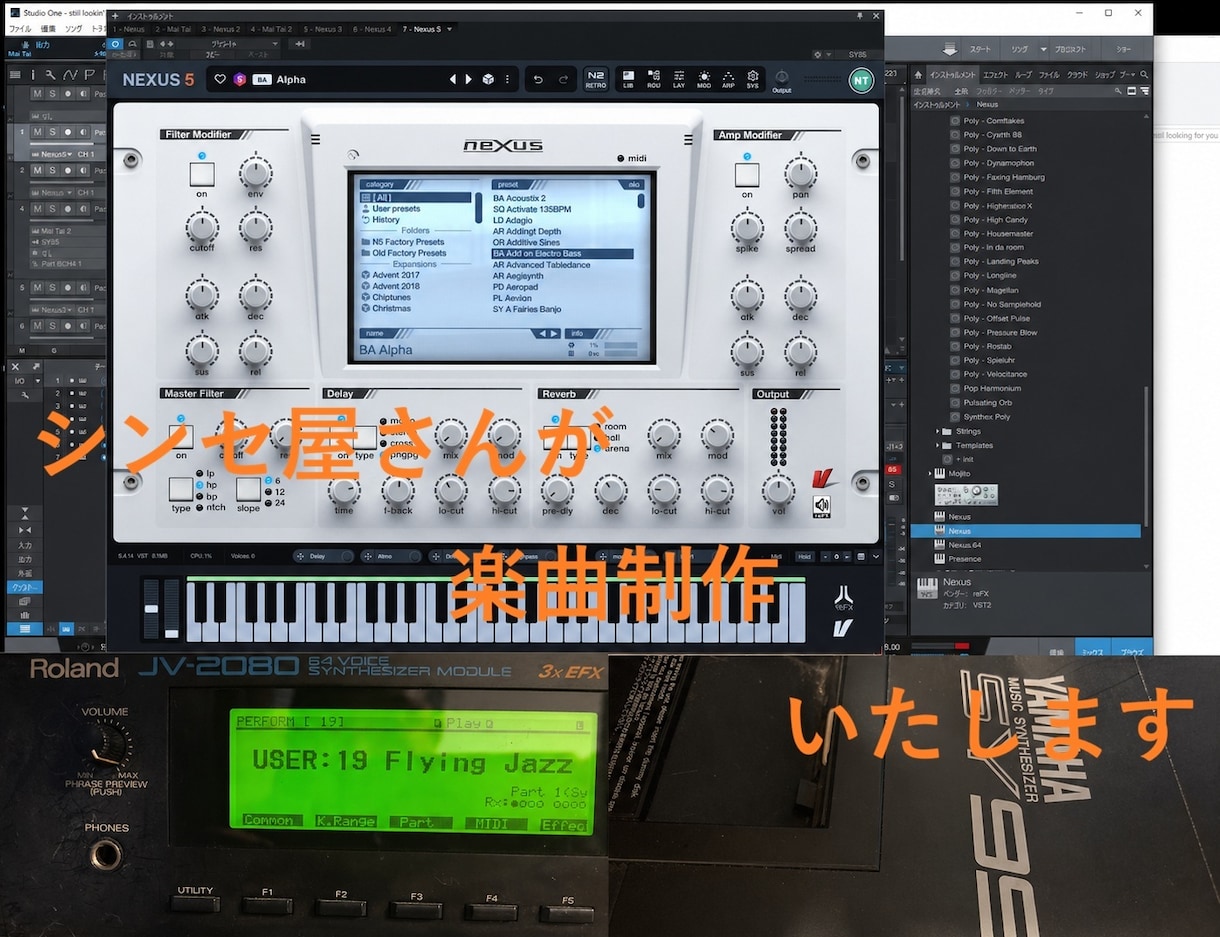Mute track 1 with M button
This screenshot has height=937, width=1220.
click(x=37, y=132)
